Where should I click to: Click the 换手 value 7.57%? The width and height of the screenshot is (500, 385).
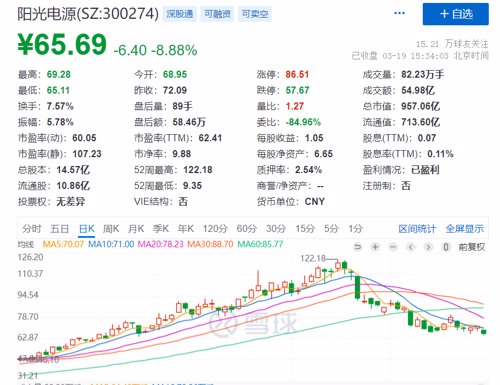[60, 106]
